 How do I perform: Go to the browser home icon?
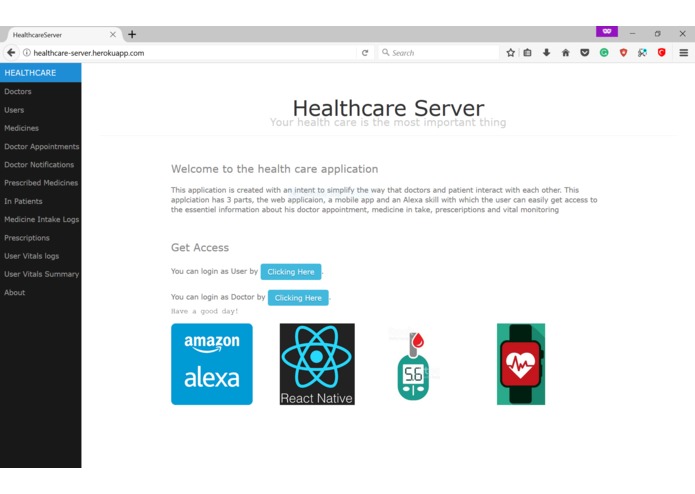566,53
